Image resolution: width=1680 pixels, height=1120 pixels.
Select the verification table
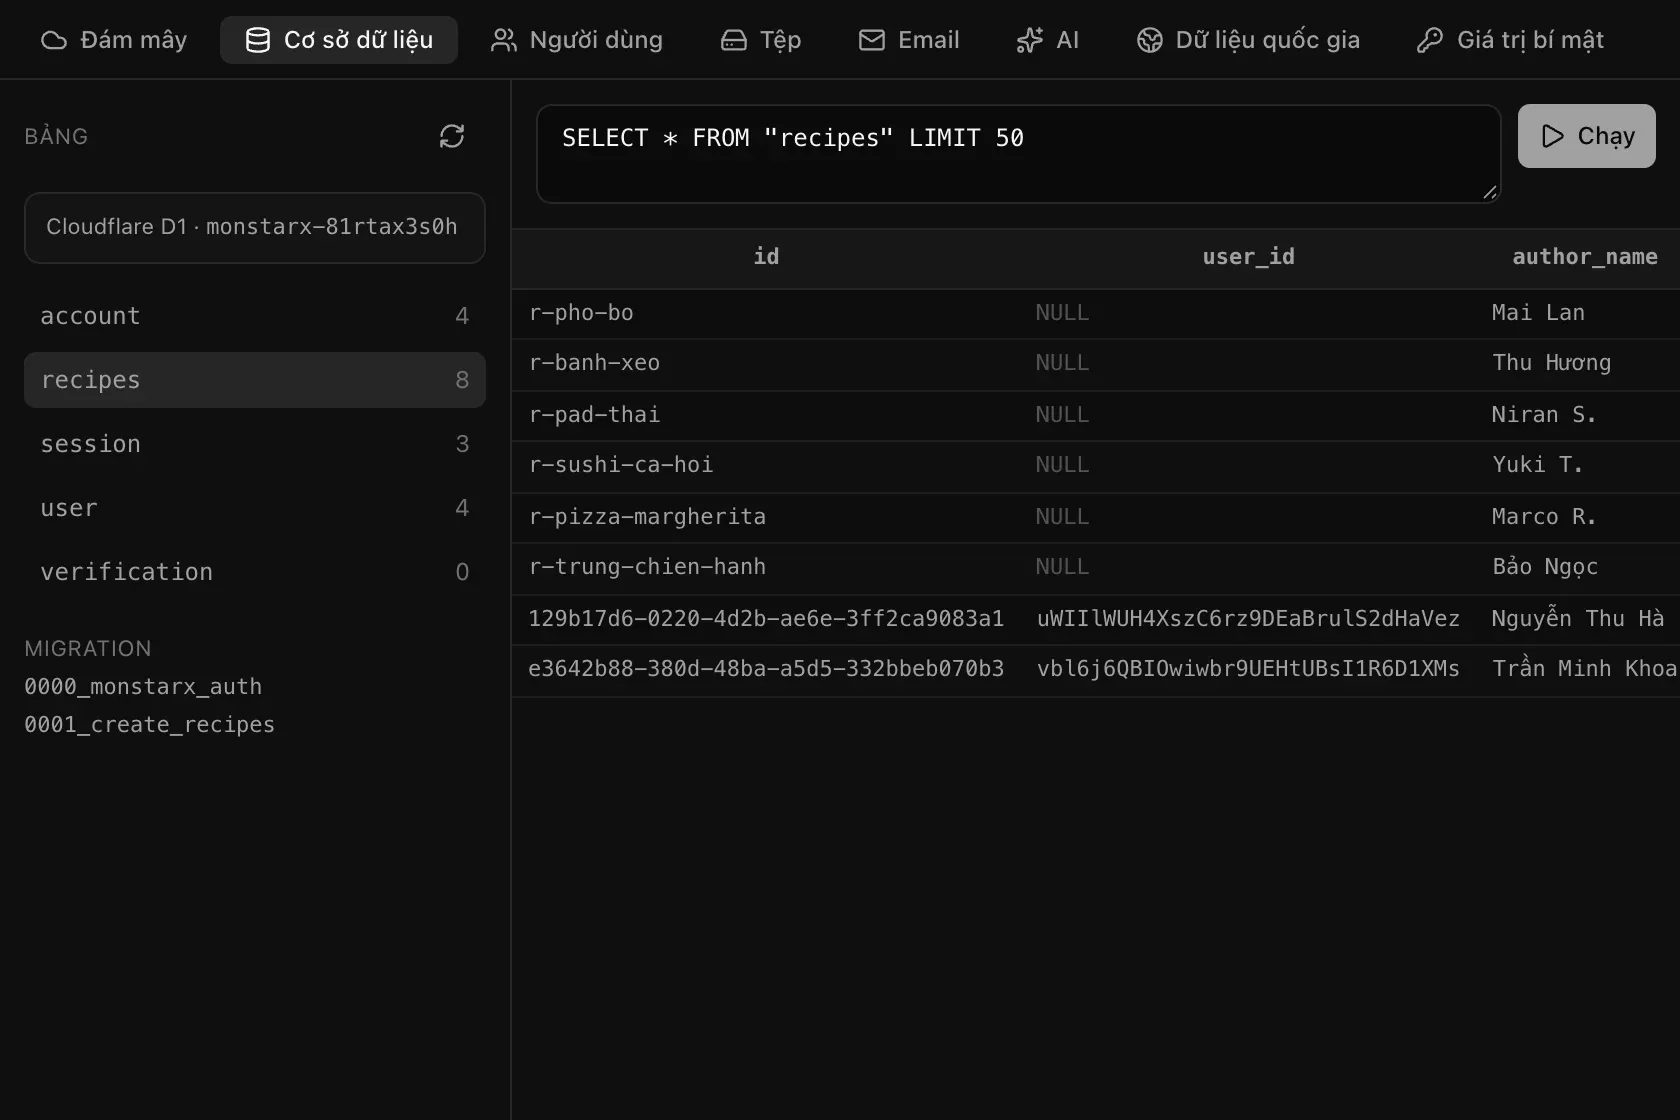click(255, 572)
